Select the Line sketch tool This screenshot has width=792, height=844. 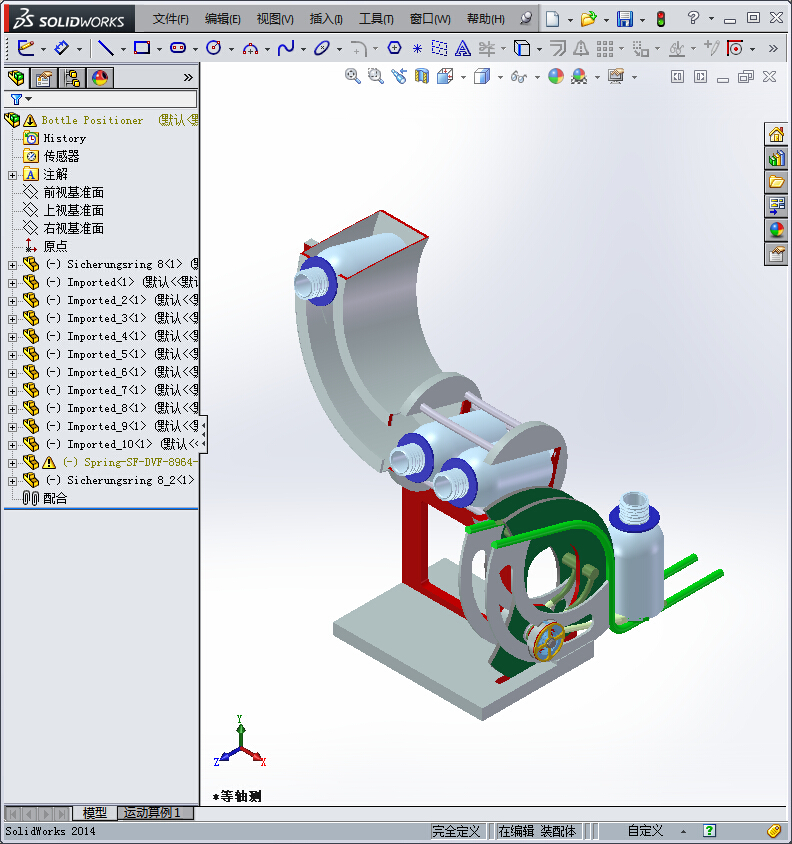(x=106, y=48)
